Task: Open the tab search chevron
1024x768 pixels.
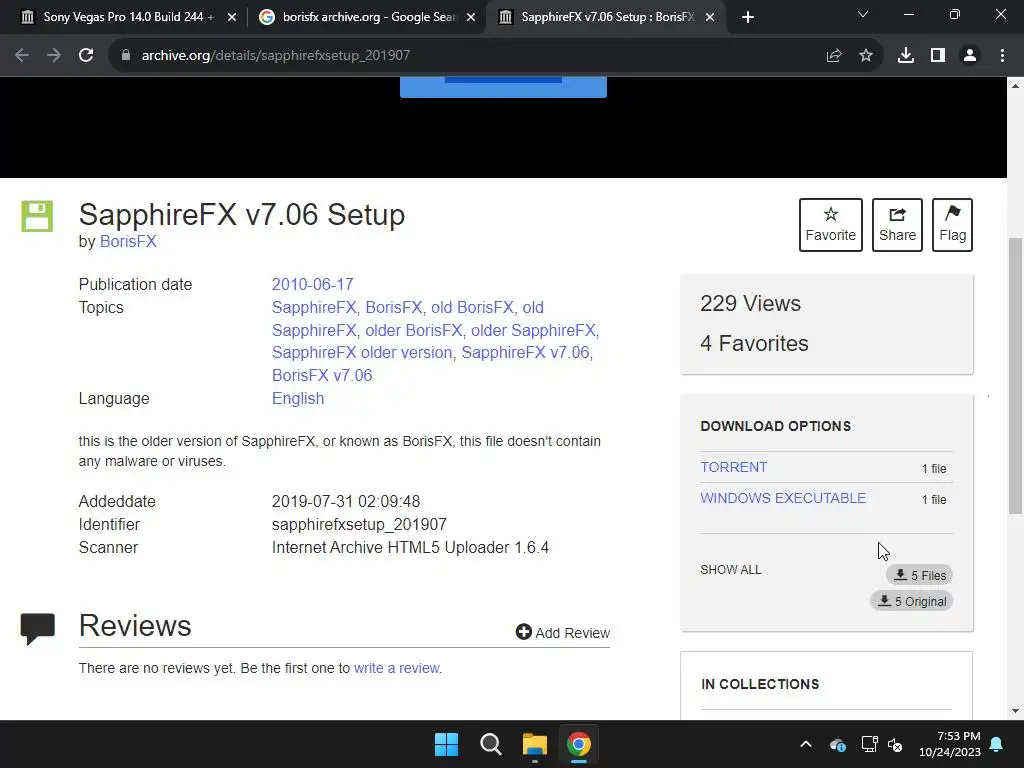Action: (863, 14)
